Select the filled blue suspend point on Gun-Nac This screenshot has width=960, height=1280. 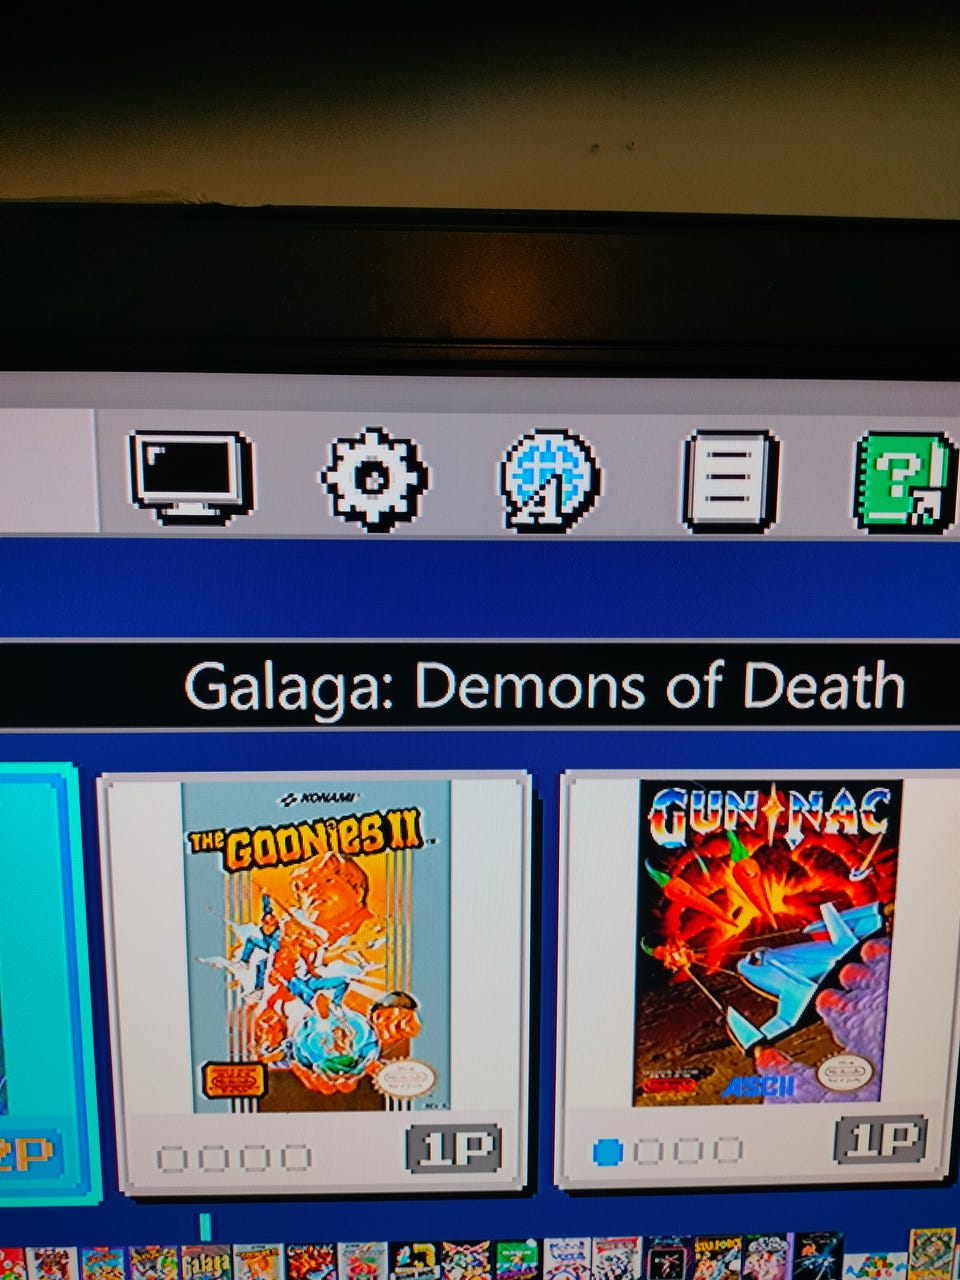[x=607, y=1152]
